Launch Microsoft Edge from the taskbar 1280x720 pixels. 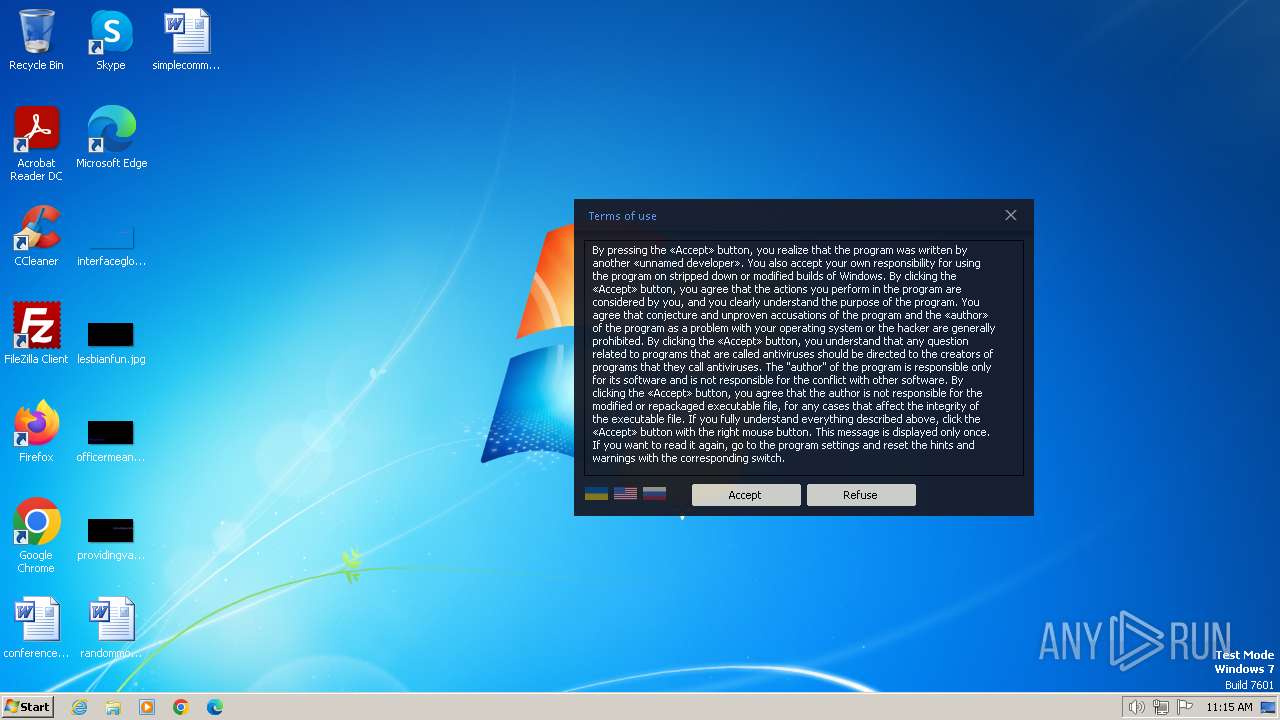tap(215, 707)
